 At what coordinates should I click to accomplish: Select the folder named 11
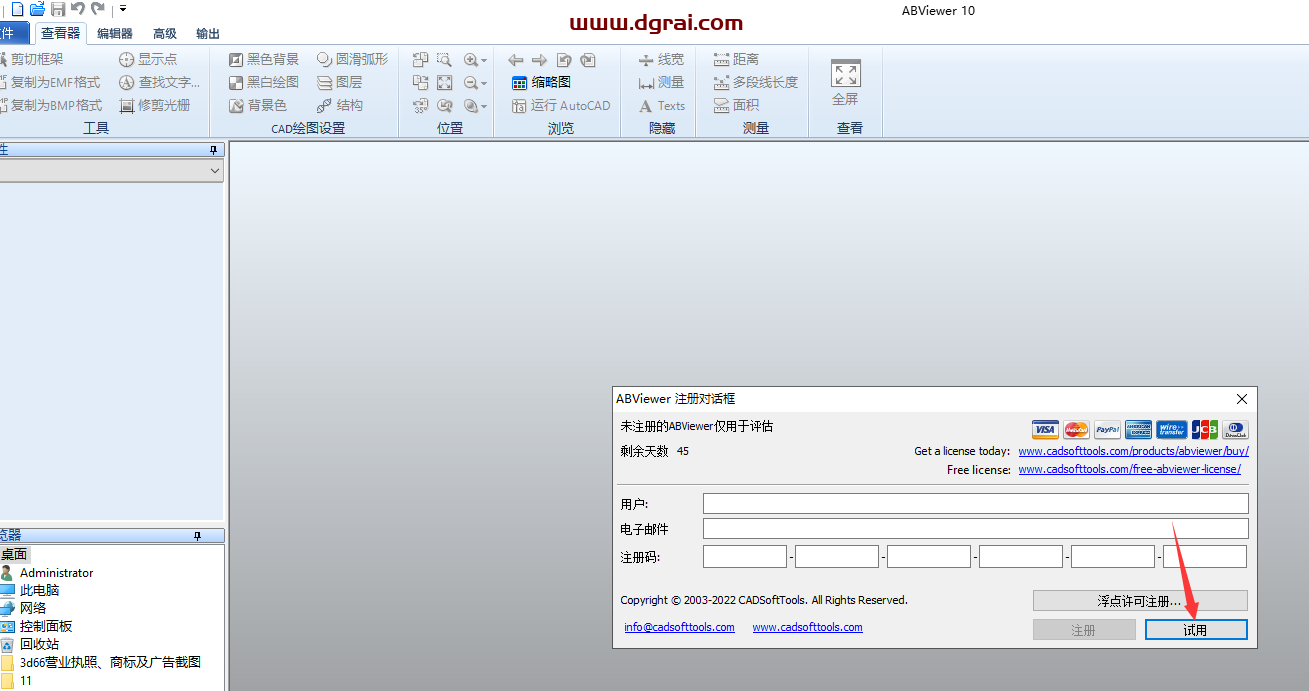[26, 680]
